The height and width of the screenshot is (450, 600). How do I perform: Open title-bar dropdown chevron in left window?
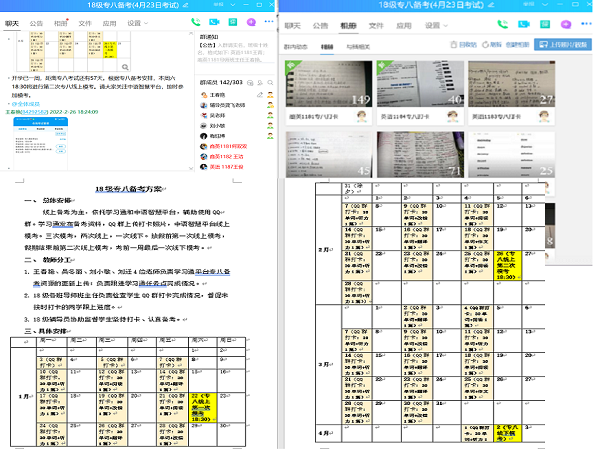pyautogui.click(x=233, y=5)
